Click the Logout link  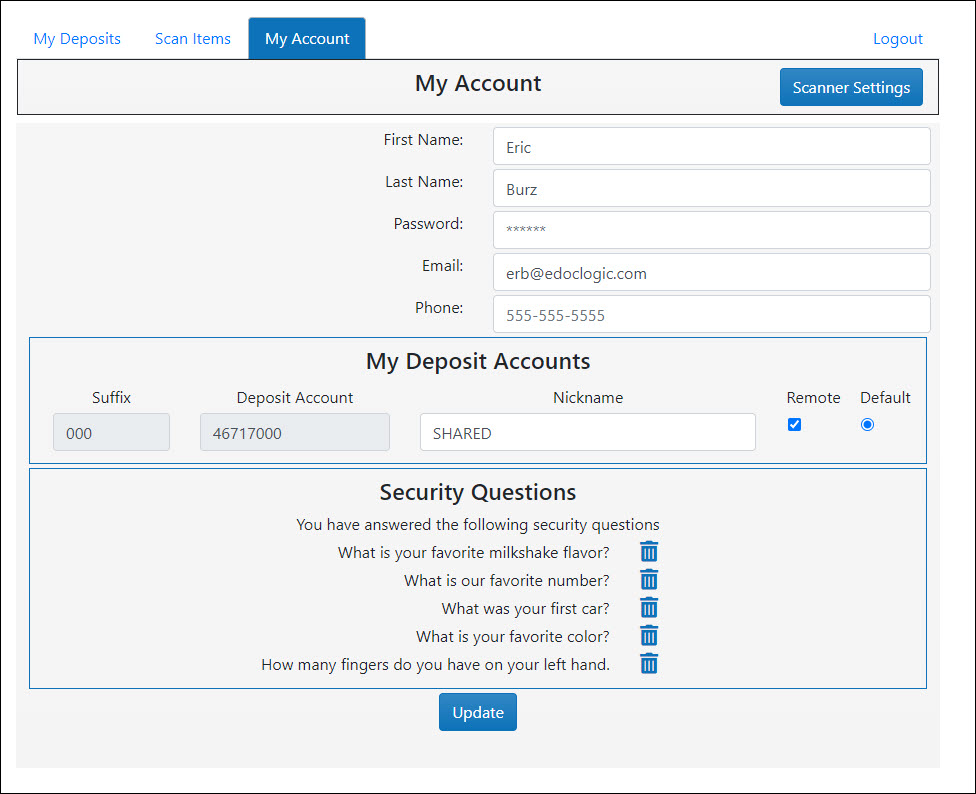click(x=897, y=38)
